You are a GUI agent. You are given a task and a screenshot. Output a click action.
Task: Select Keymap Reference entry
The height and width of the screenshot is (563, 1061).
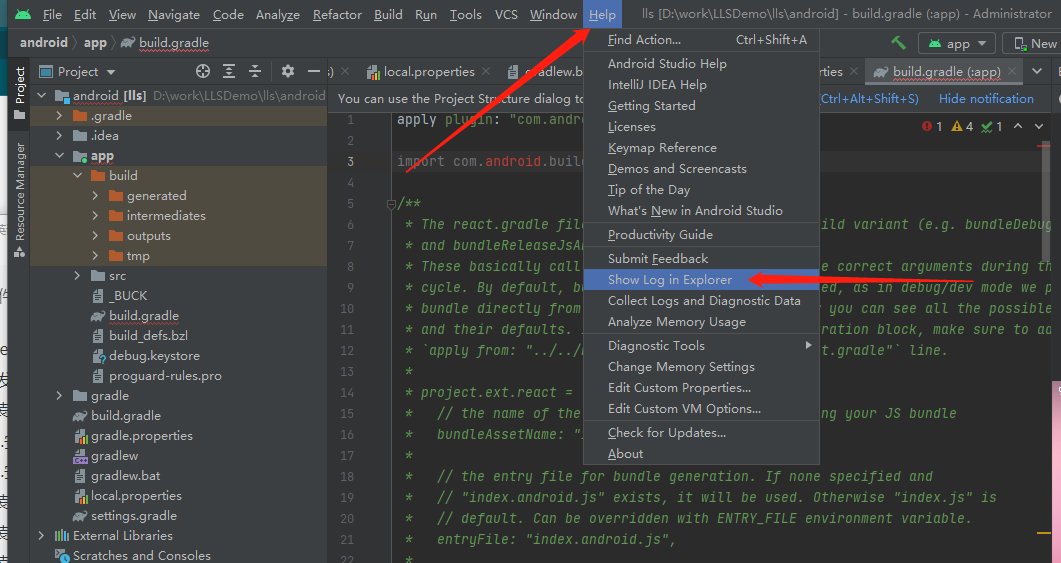pyautogui.click(x=702, y=148)
